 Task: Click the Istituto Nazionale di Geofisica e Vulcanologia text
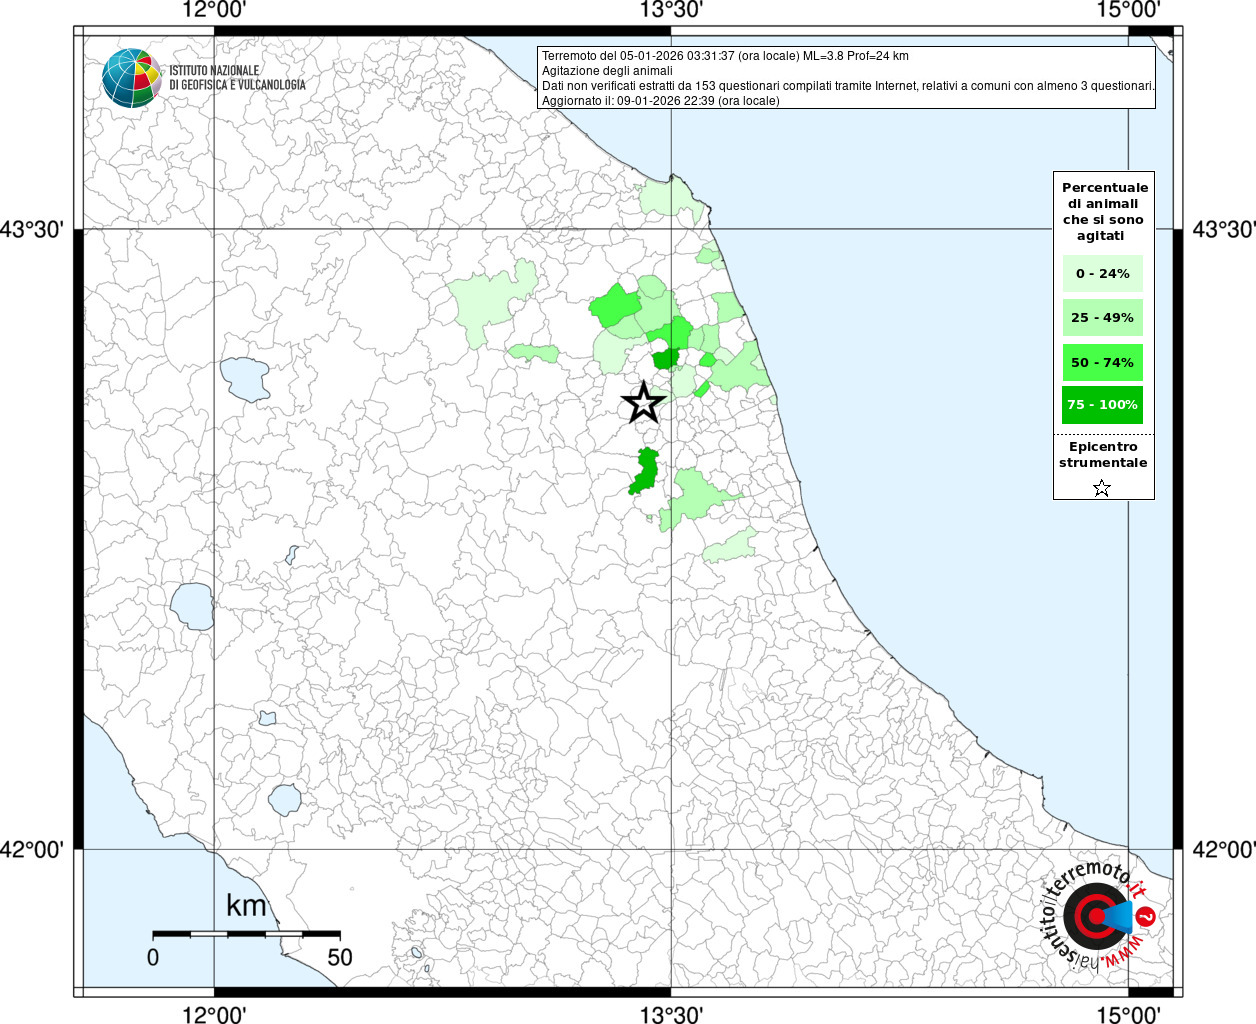tap(237, 78)
